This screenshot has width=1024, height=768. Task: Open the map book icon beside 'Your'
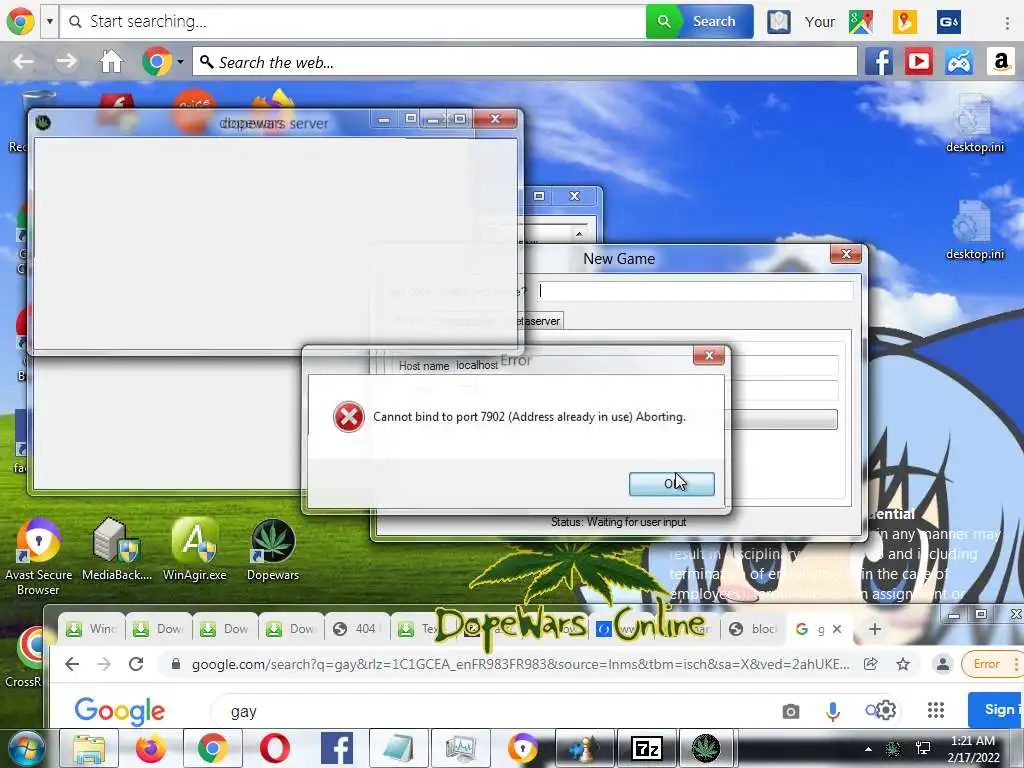778,22
